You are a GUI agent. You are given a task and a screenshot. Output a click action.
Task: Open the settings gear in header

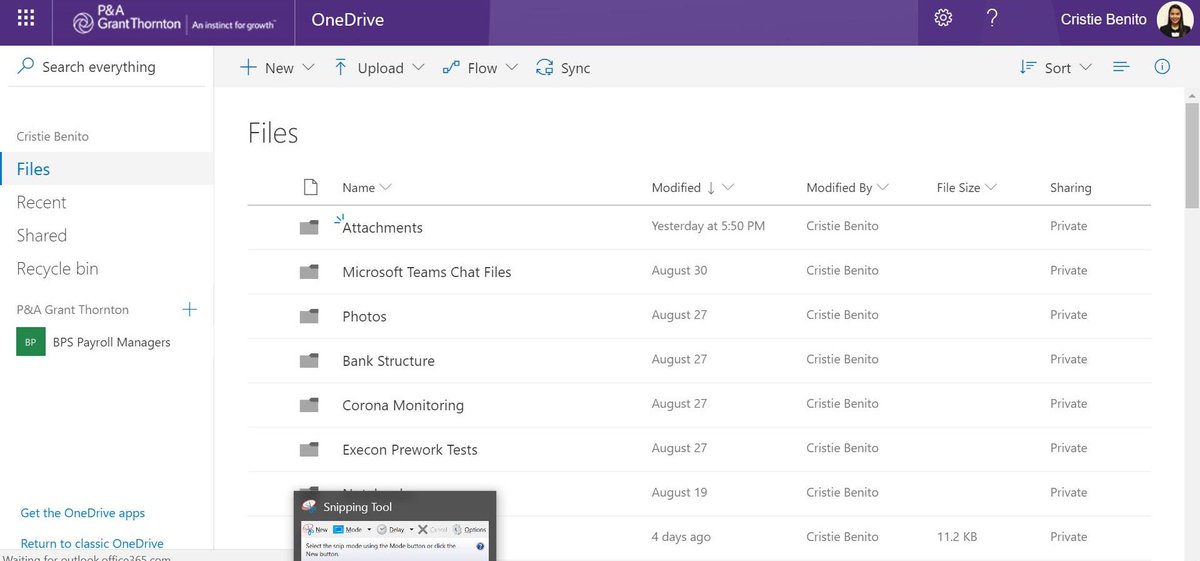tap(943, 18)
